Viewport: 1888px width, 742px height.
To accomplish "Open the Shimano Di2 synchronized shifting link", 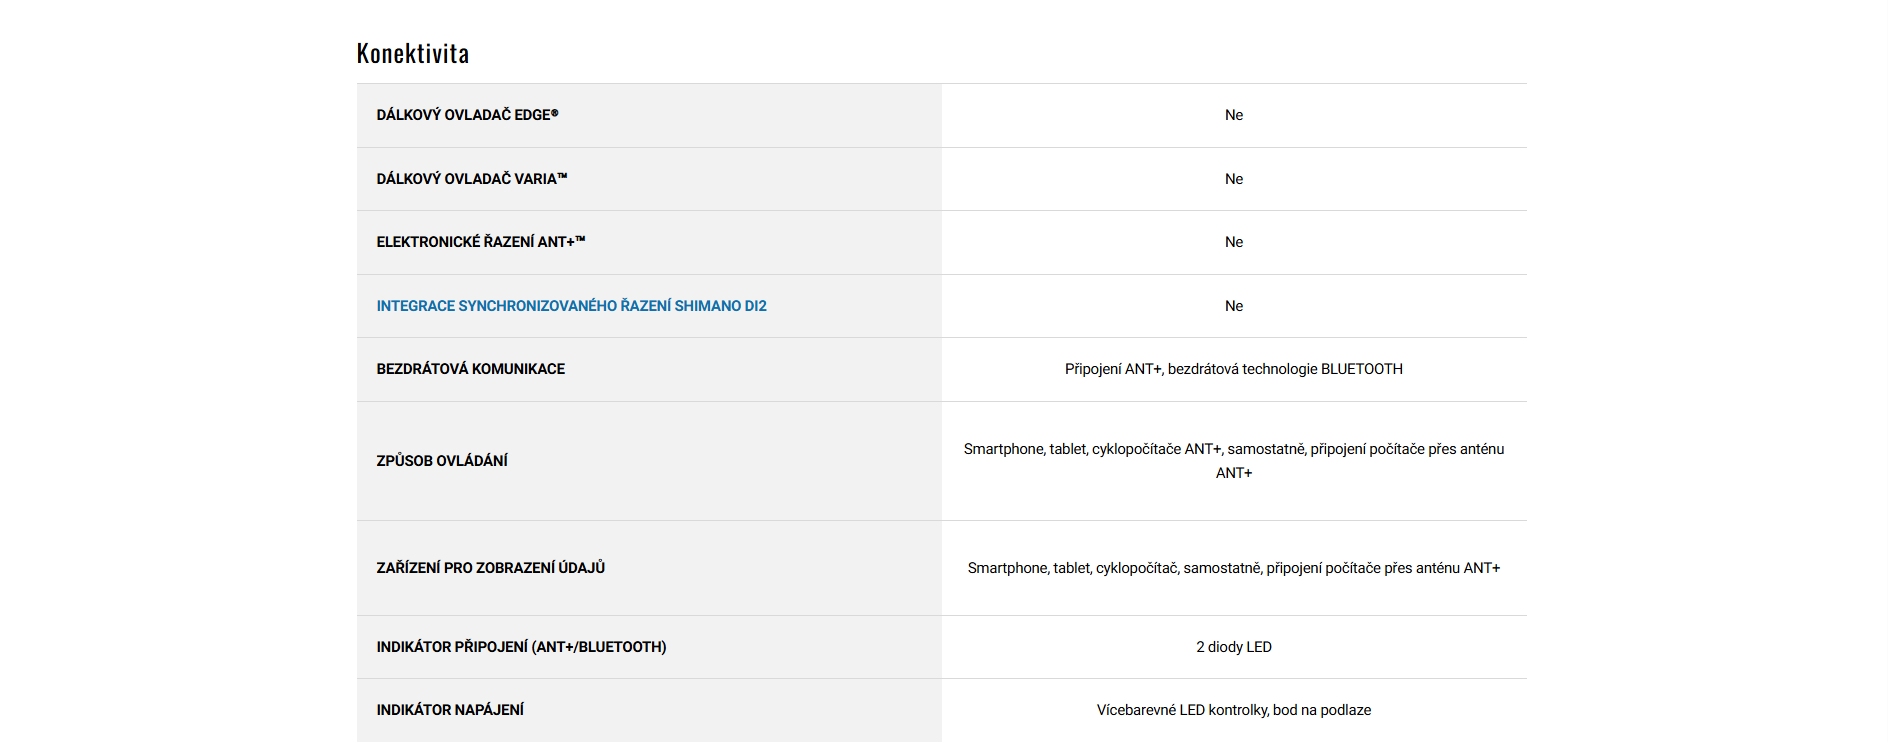I will pyautogui.click(x=571, y=306).
